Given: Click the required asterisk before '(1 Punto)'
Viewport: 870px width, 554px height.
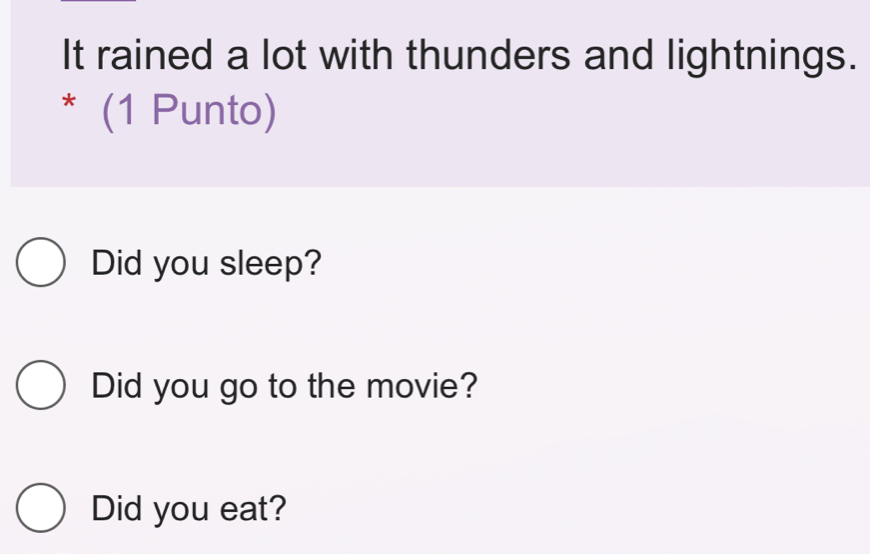Looking at the screenshot, I should point(68,104).
